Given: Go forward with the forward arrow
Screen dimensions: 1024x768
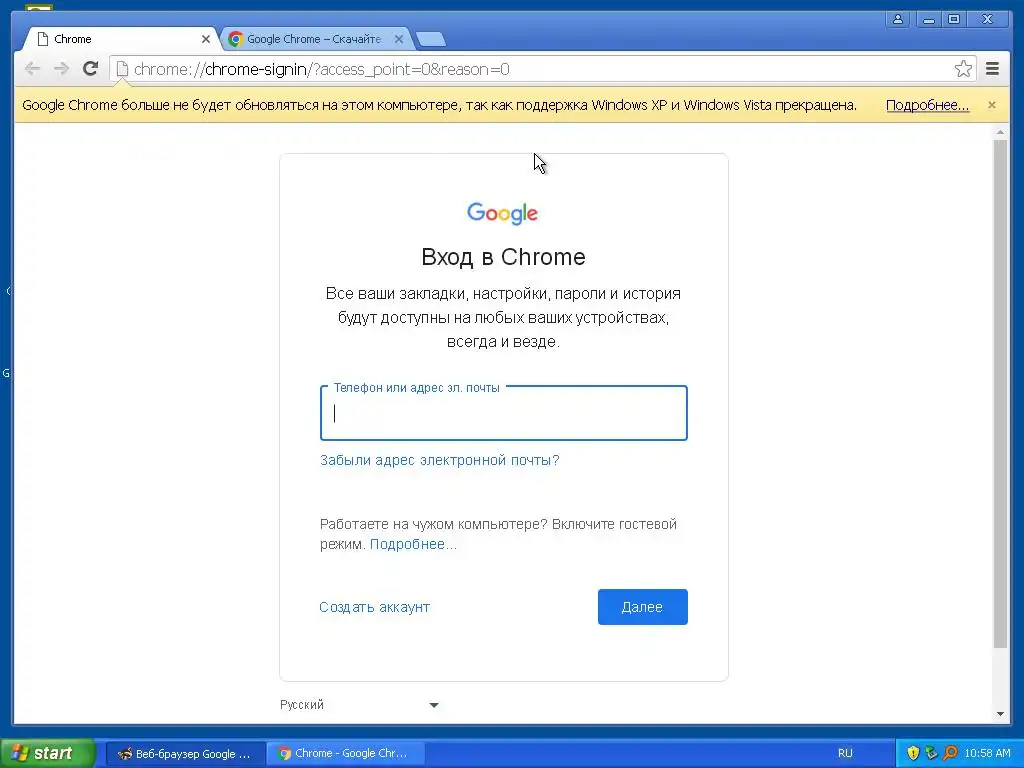Looking at the screenshot, I should 61,69.
